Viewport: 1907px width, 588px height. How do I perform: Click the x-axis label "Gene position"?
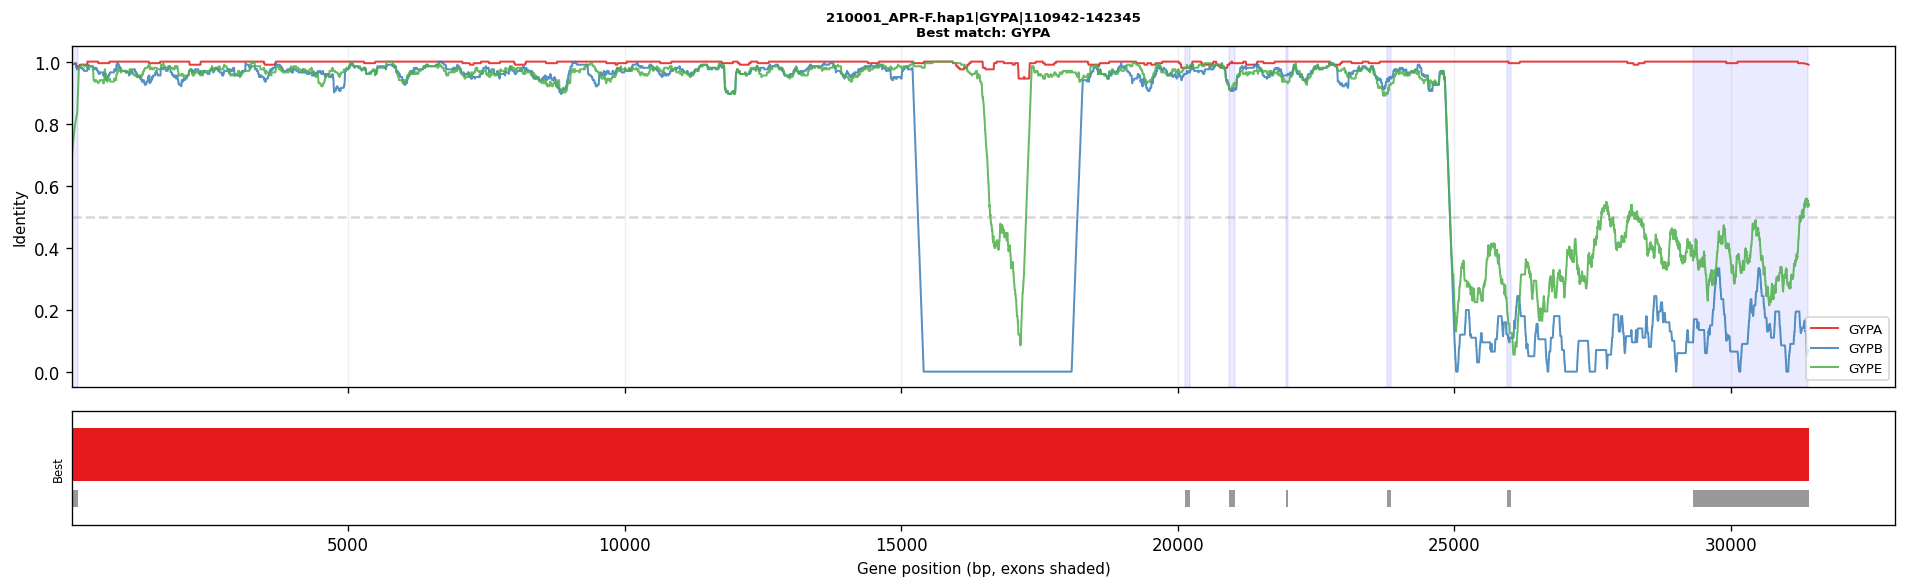pos(983,569)
